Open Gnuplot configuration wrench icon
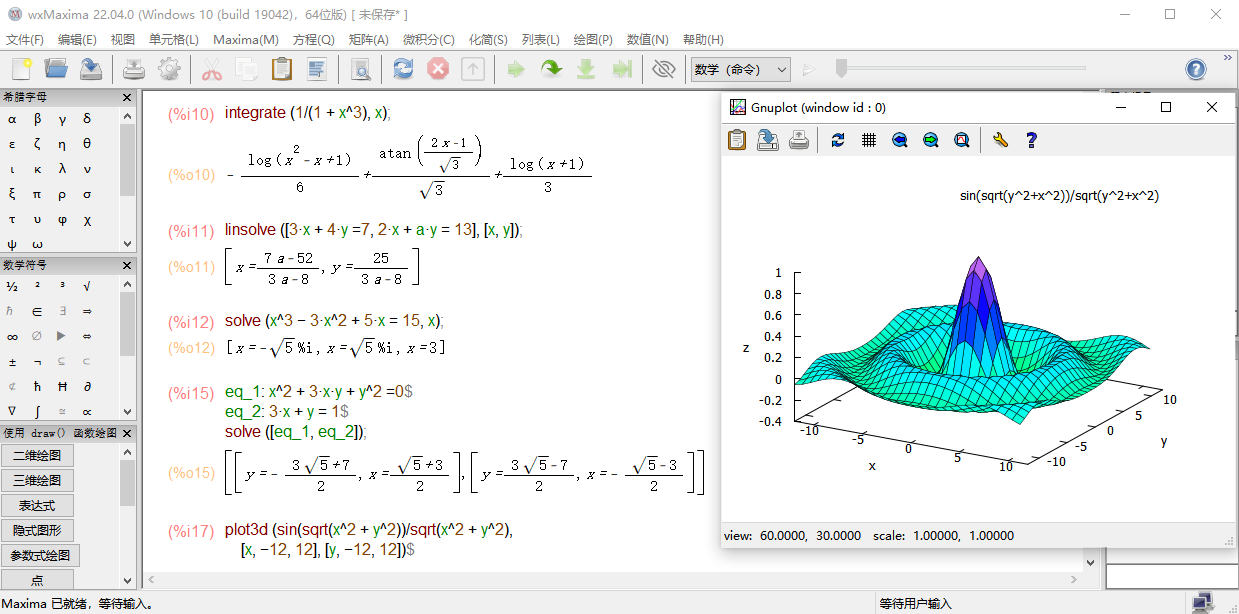This screenshot has width=1239, height=614. [x=1000, y=140]
